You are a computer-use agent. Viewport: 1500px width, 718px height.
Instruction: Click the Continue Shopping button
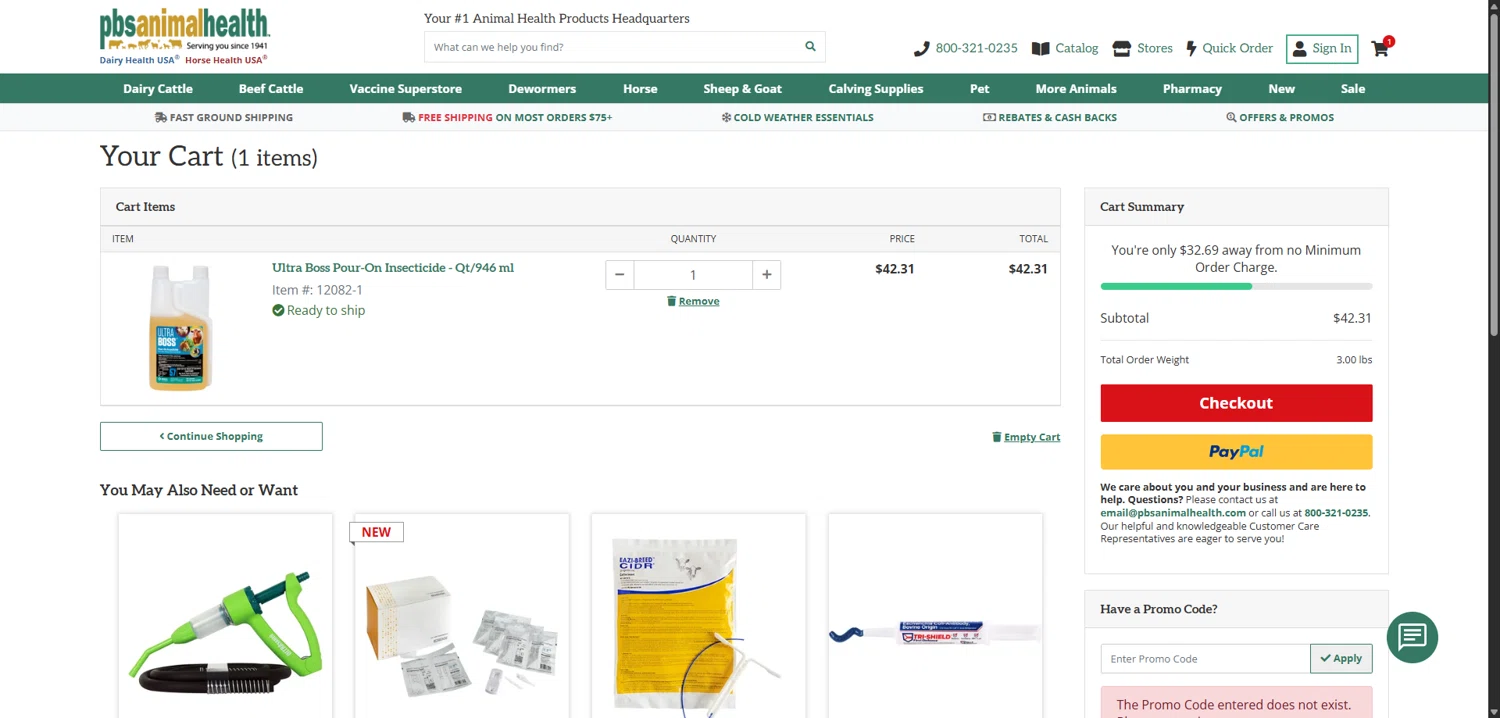coord(211,436)
